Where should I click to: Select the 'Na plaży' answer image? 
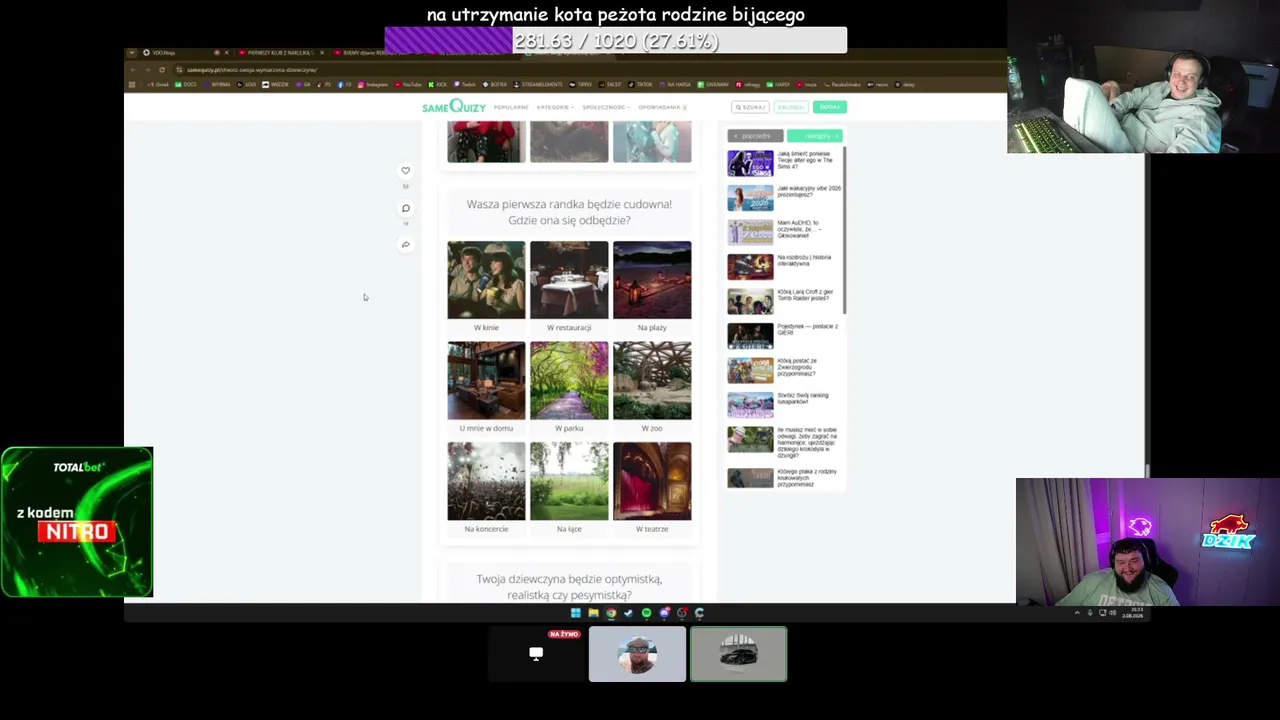[x=652, y=280]
